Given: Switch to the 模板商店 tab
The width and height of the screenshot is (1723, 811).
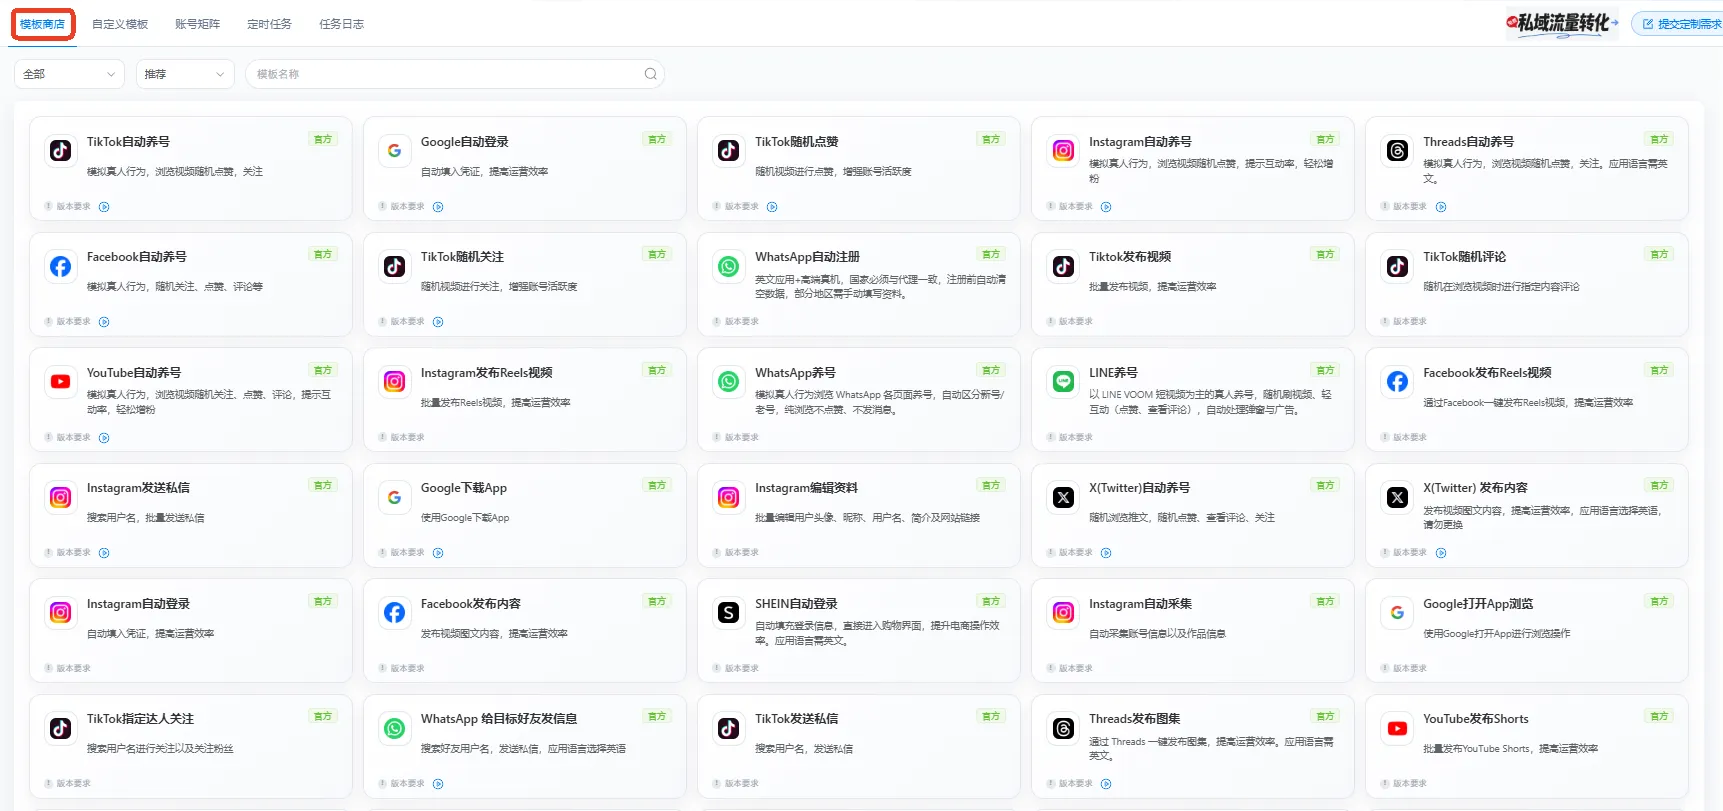Looking at the screenshot, I should (43, 24).
